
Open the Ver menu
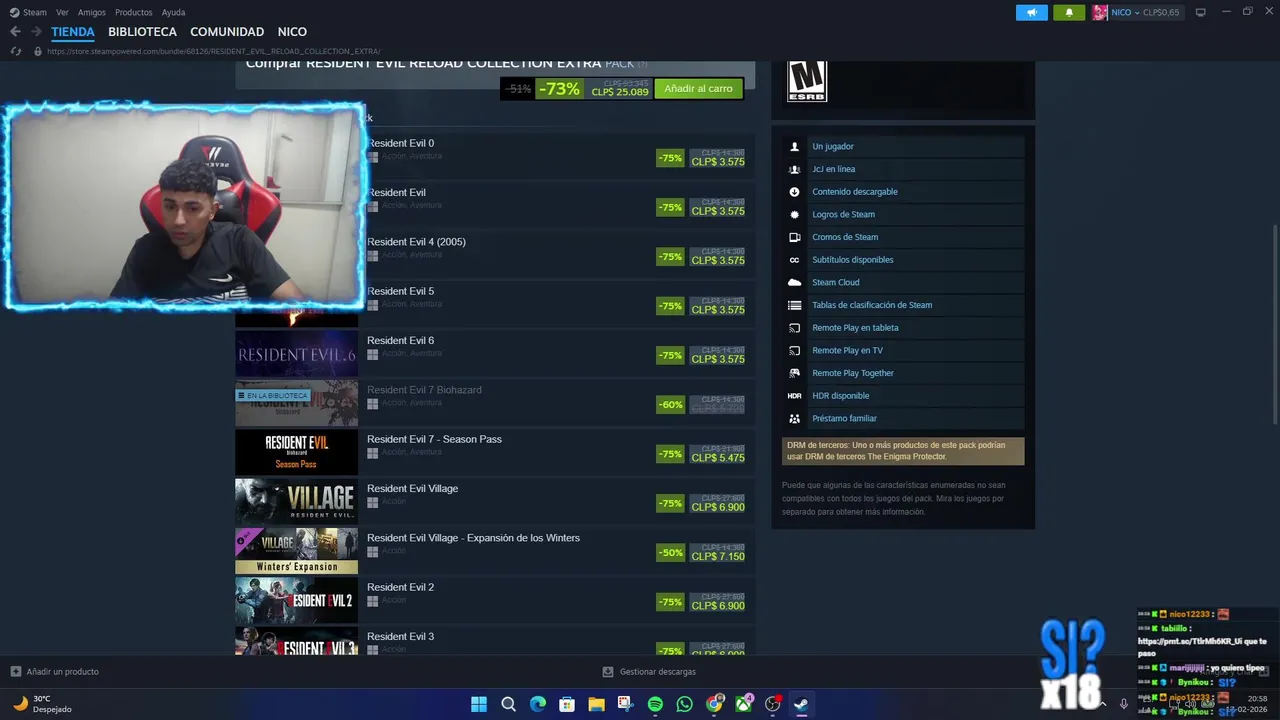(62, 12)
